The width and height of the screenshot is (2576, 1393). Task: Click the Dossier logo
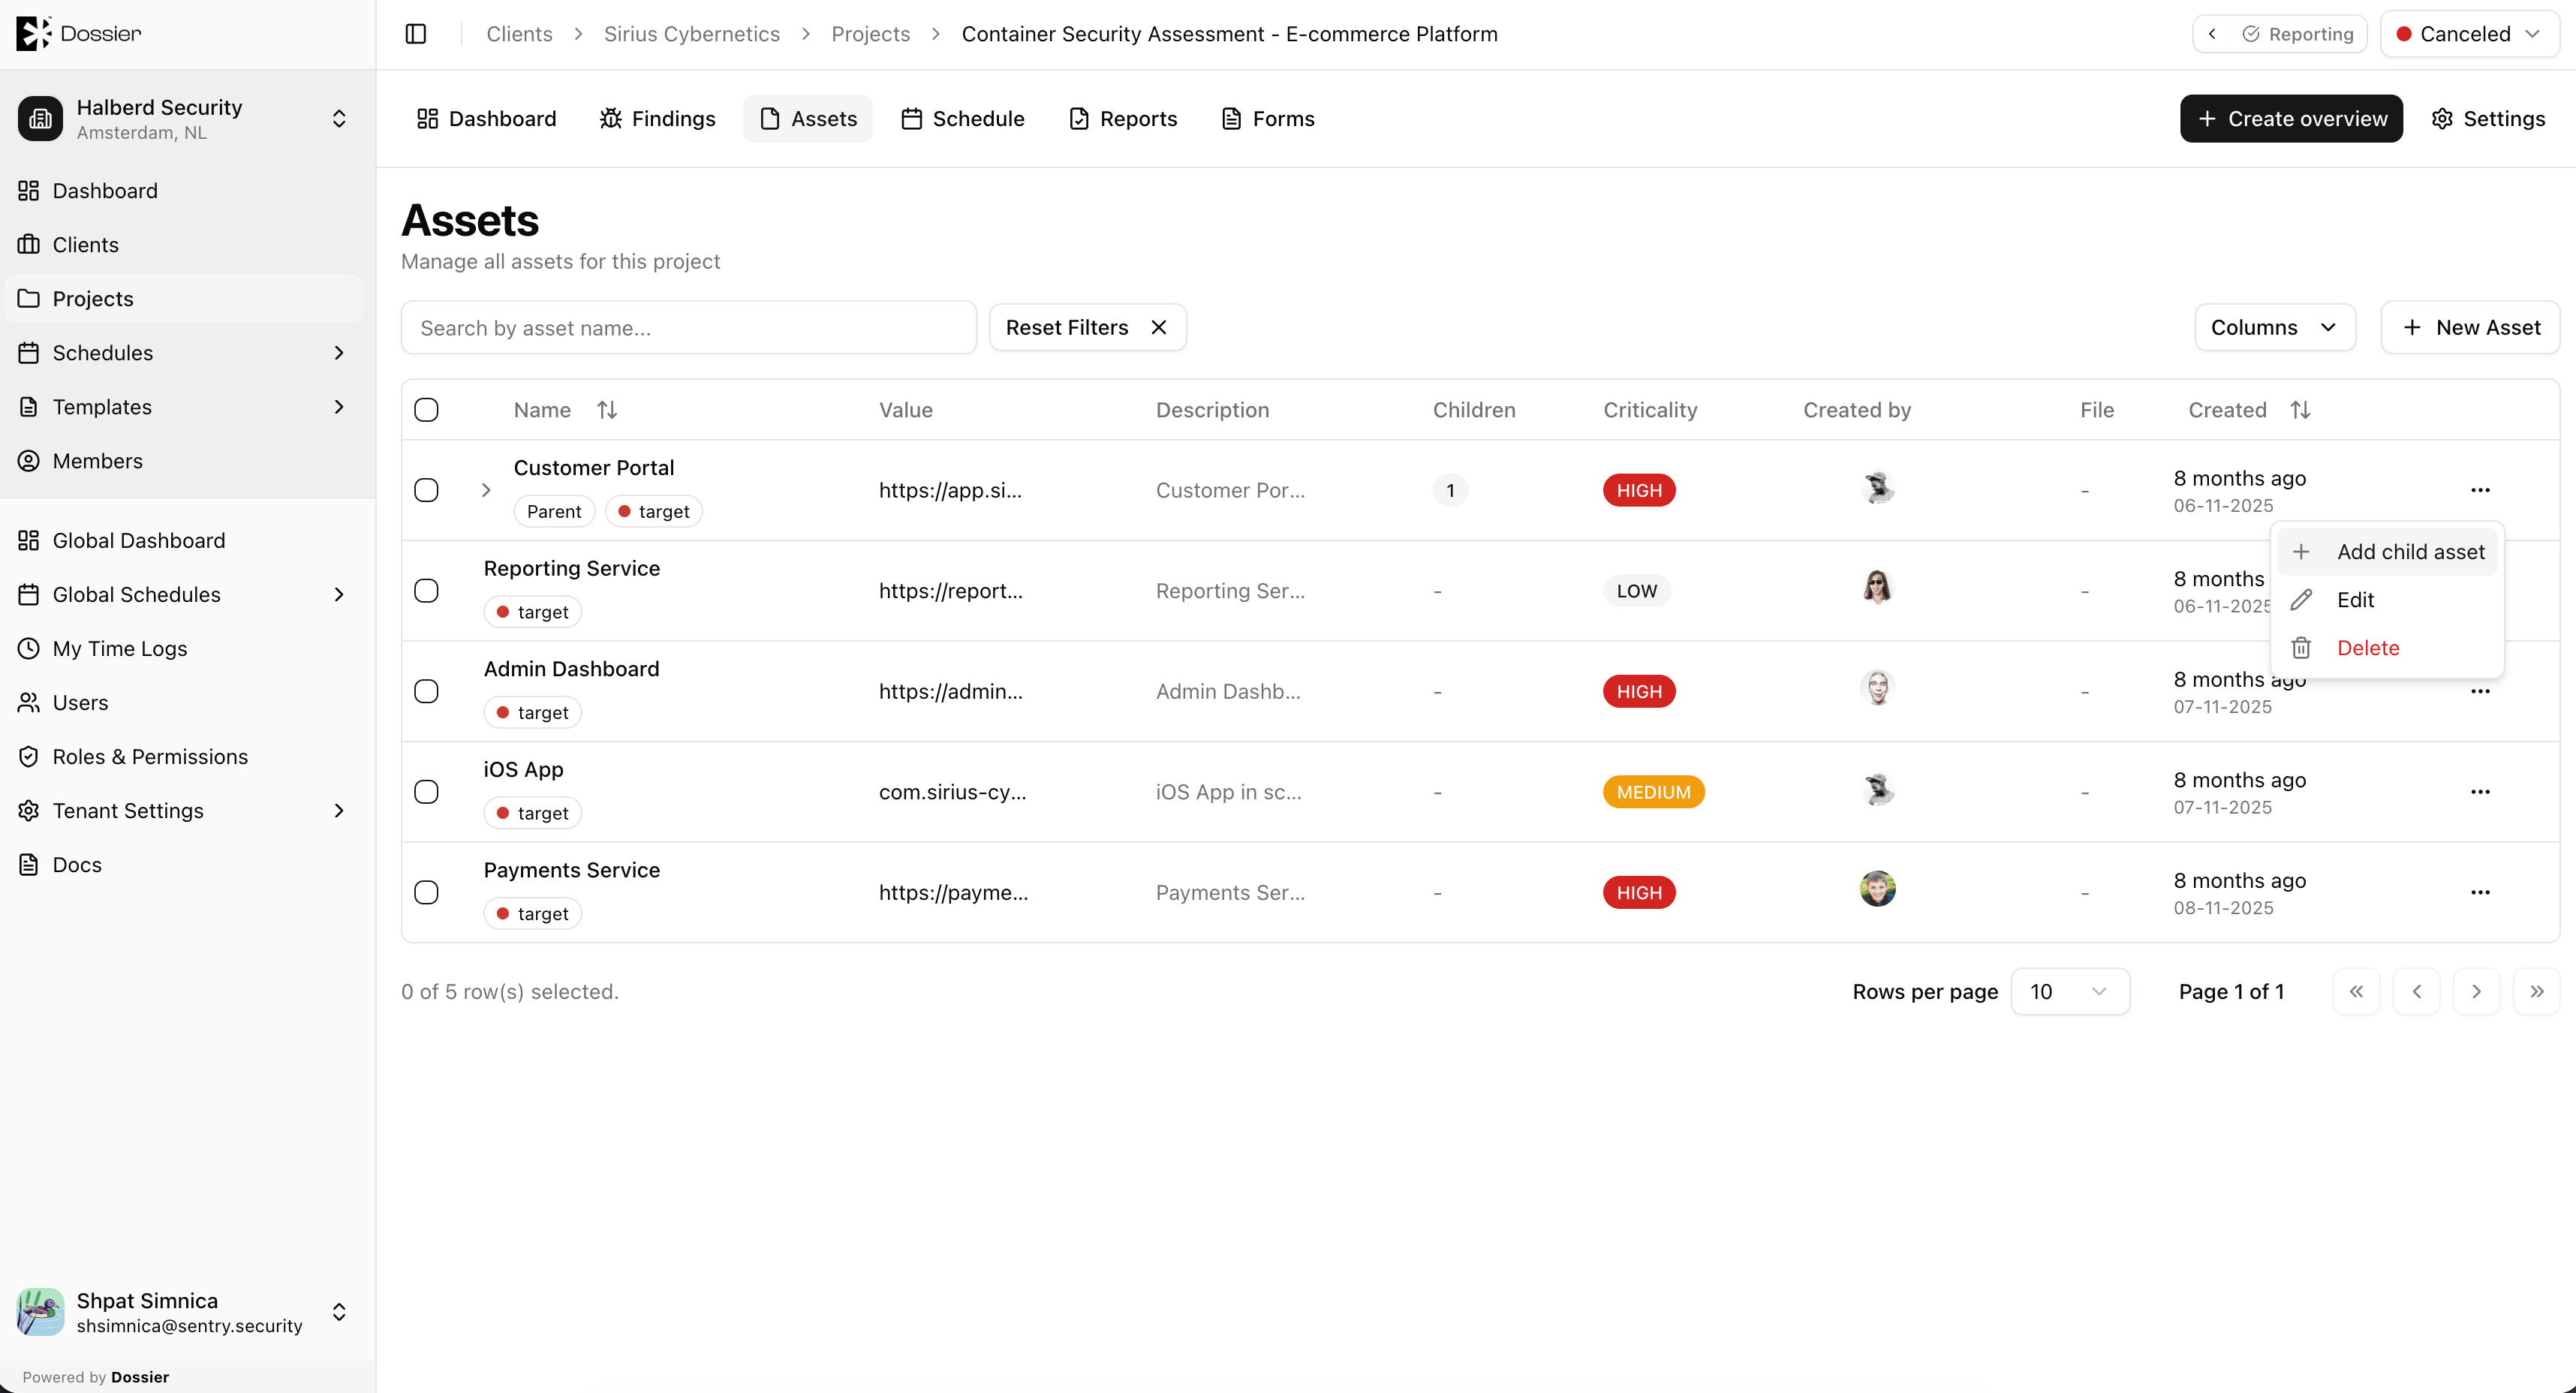pos(79,33)
